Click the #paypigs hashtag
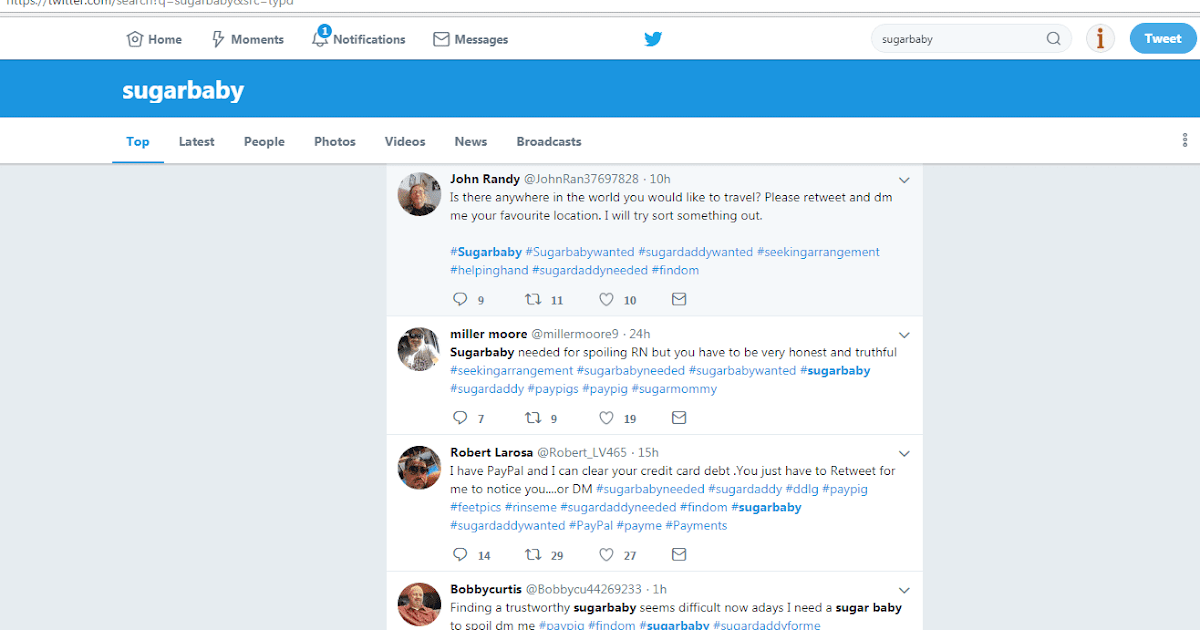This screenshot has width=1200, height=630. [554, 389]
